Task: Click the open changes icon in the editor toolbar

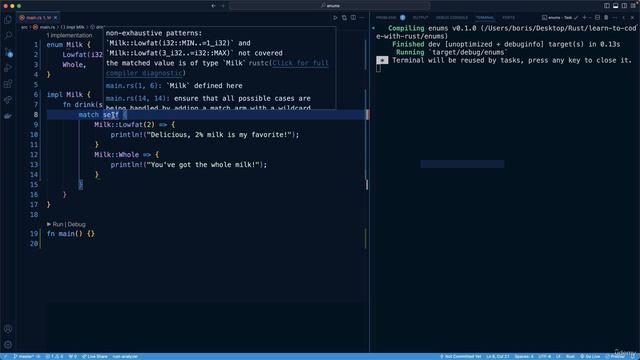Action: (344, 18)
